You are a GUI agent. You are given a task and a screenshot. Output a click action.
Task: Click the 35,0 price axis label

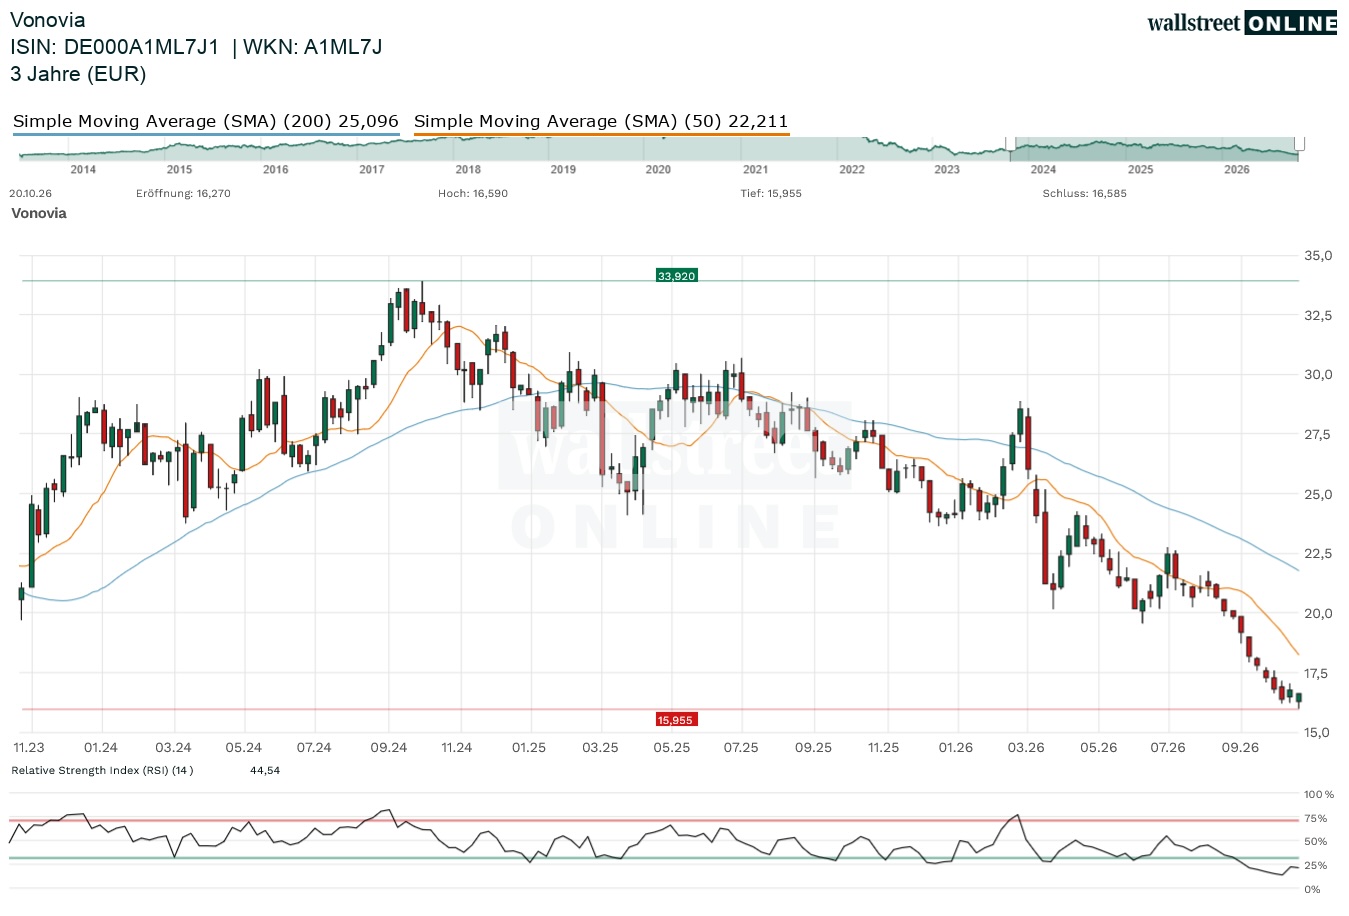pyautogui.click(x=1319, y=256)
